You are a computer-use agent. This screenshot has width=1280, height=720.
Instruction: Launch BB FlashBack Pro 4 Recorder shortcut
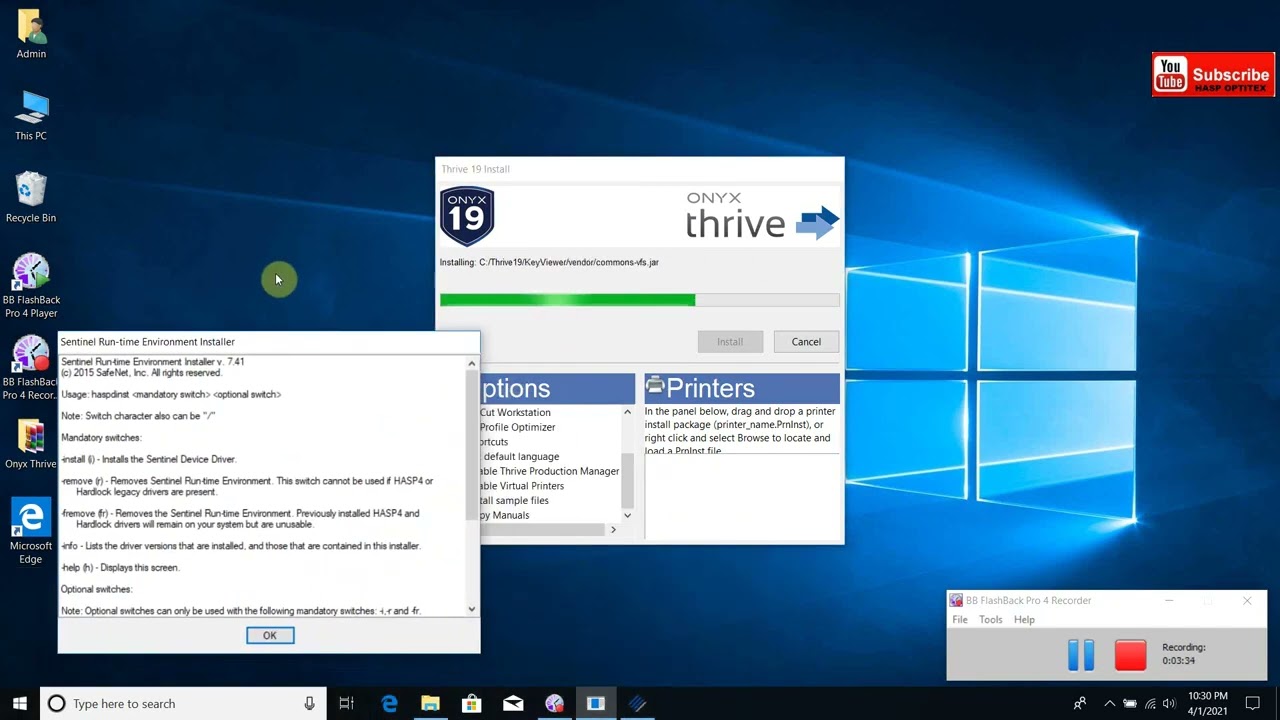31,369
